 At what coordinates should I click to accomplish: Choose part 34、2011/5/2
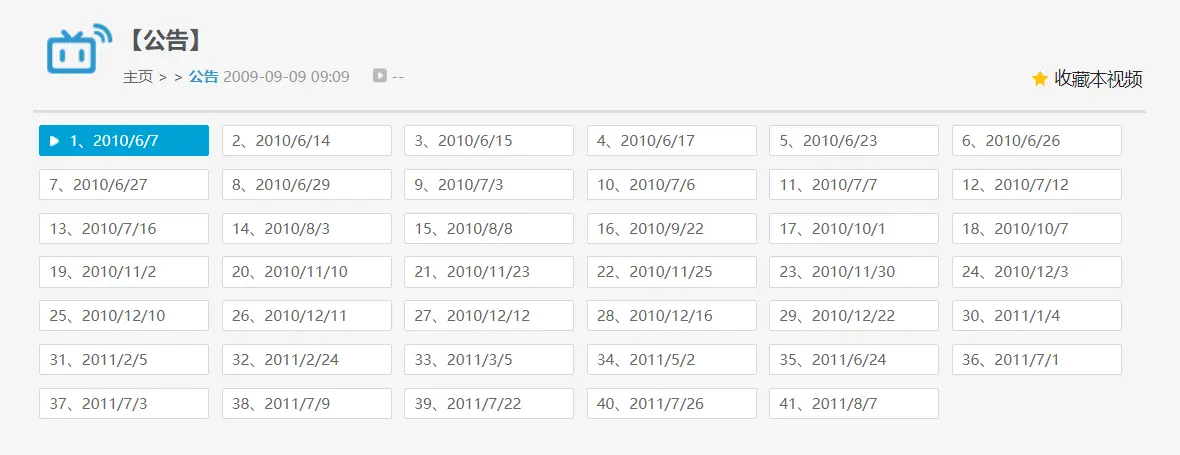pyautogui.click(x=671, y=360)
